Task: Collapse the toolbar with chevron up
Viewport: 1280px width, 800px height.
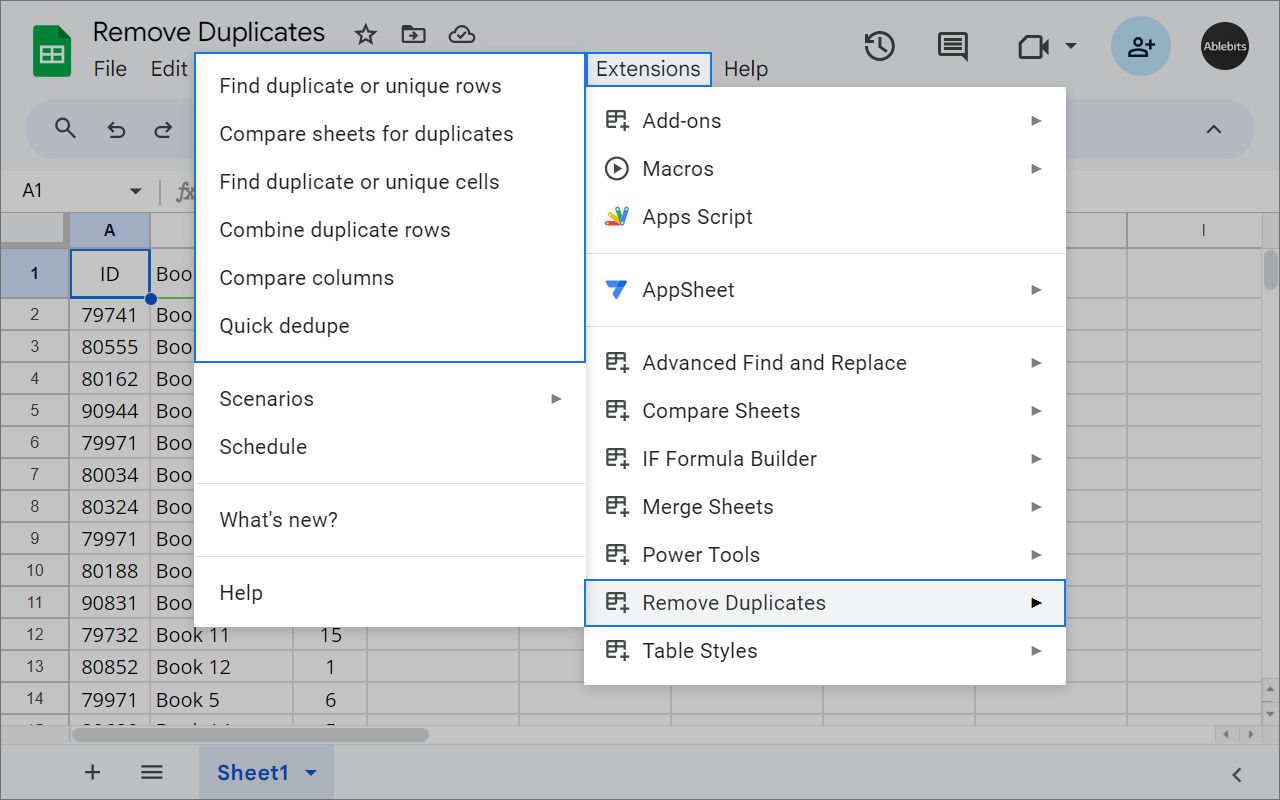Action: (x=1213, y=129)
